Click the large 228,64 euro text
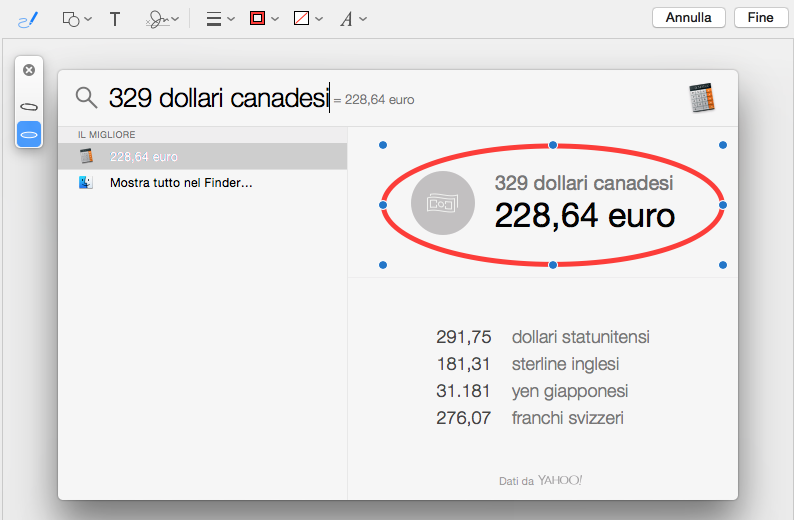 [x=584, y=216]
